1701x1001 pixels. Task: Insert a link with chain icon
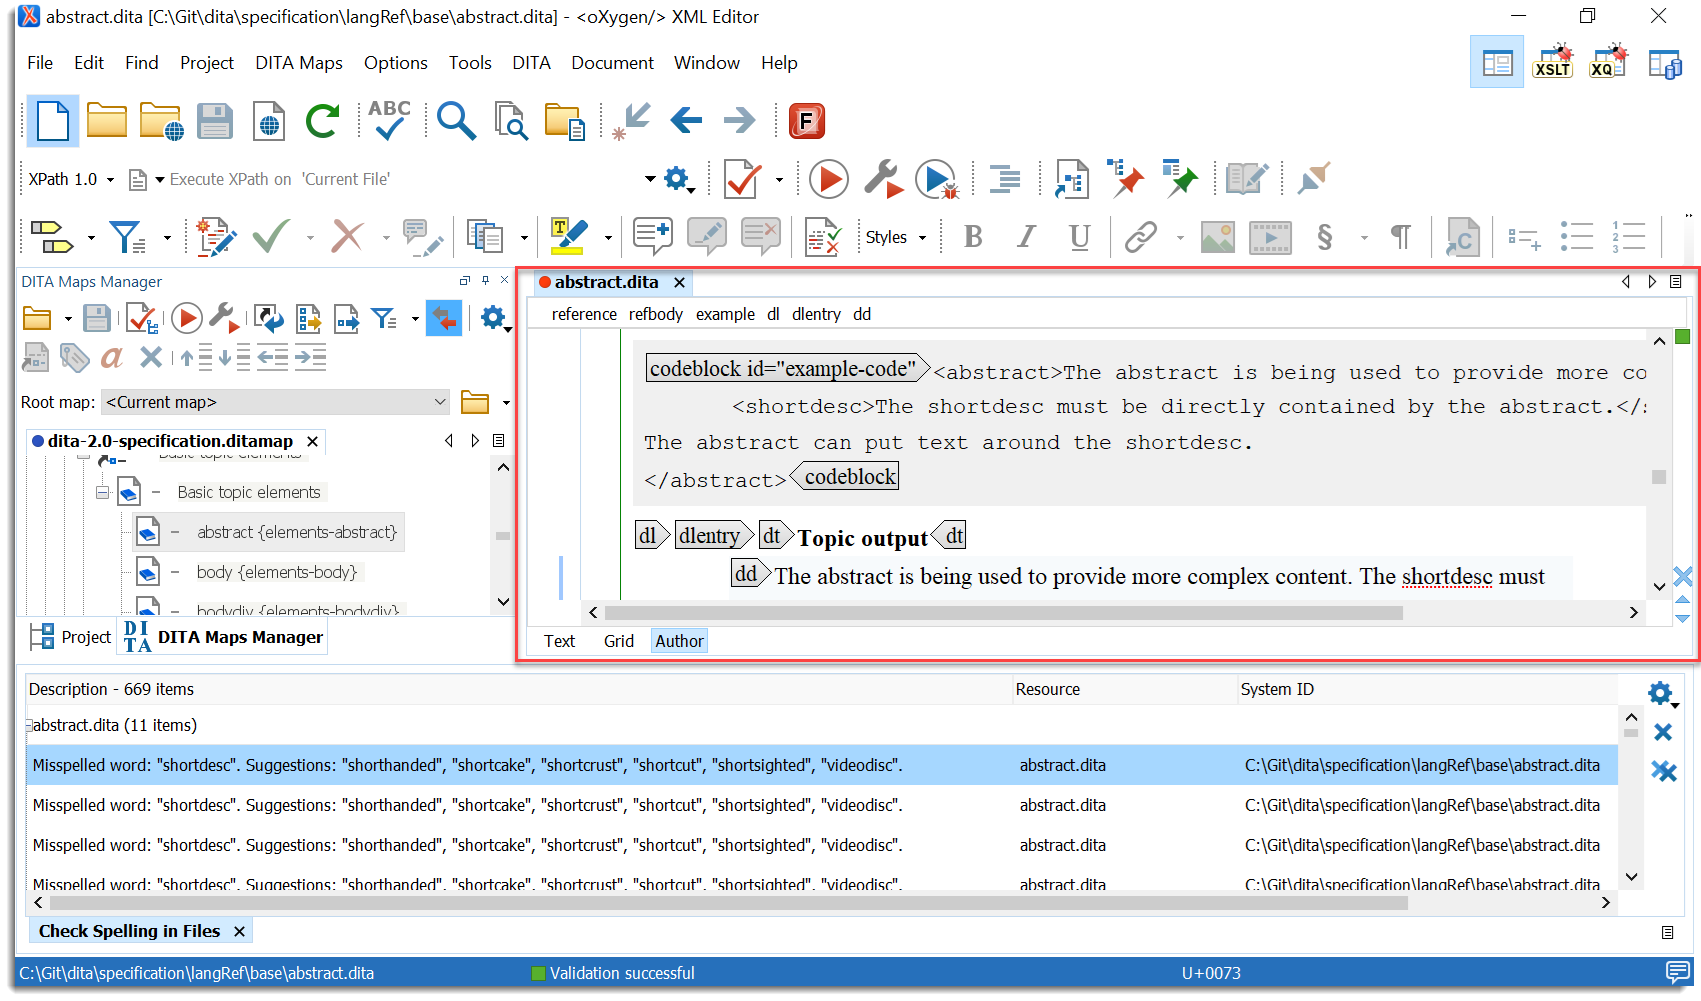[x=1141, y=237]
